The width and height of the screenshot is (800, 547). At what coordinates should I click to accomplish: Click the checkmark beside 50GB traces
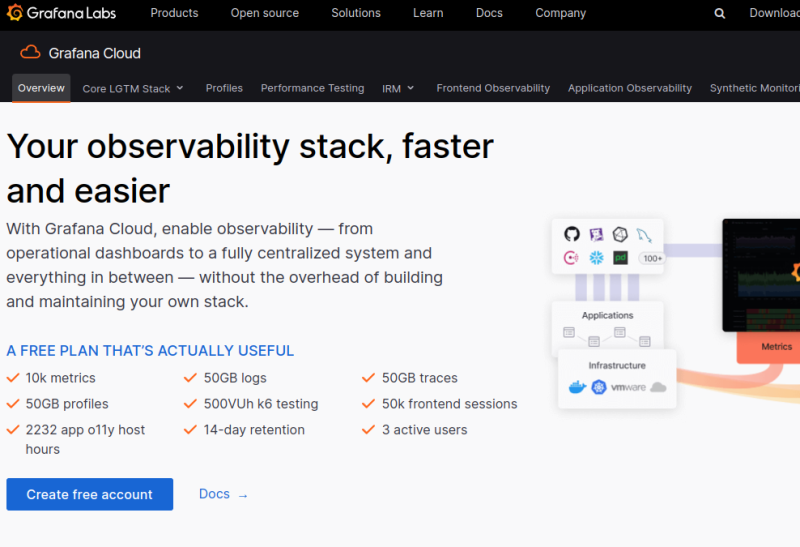pyautogui.click(x=368, y=378)
